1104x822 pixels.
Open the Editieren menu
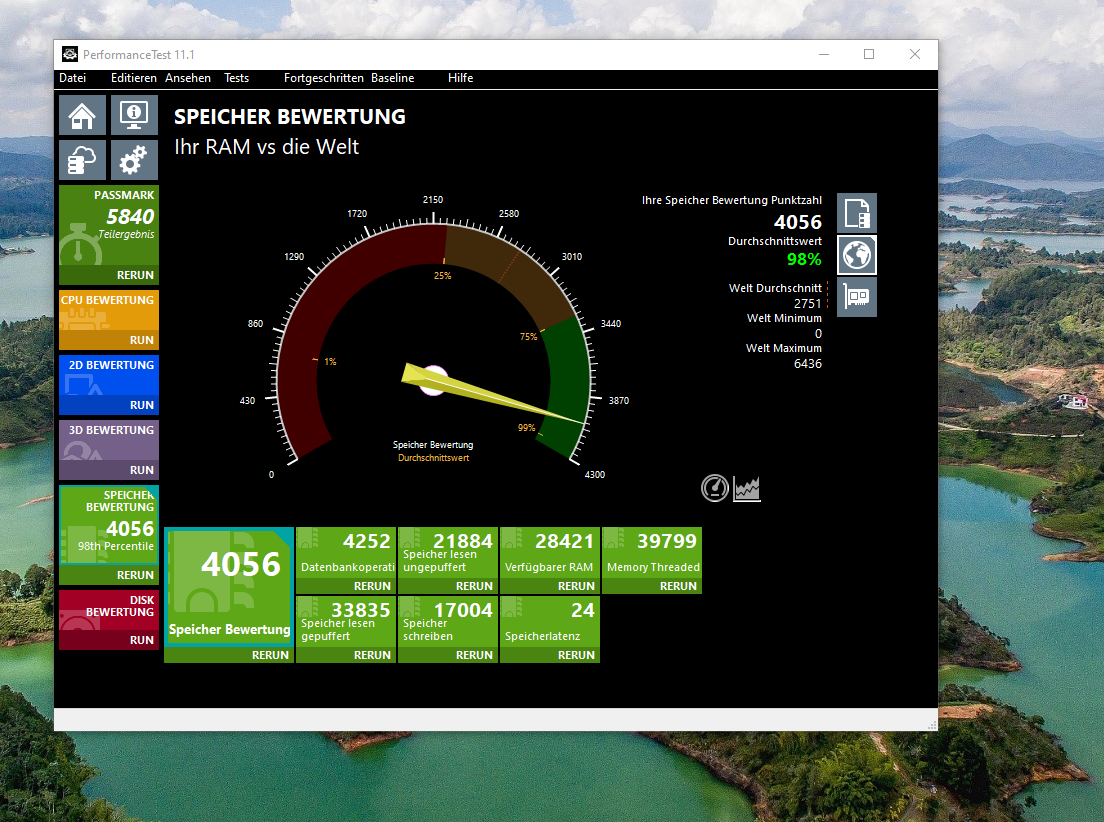[134, 78]
